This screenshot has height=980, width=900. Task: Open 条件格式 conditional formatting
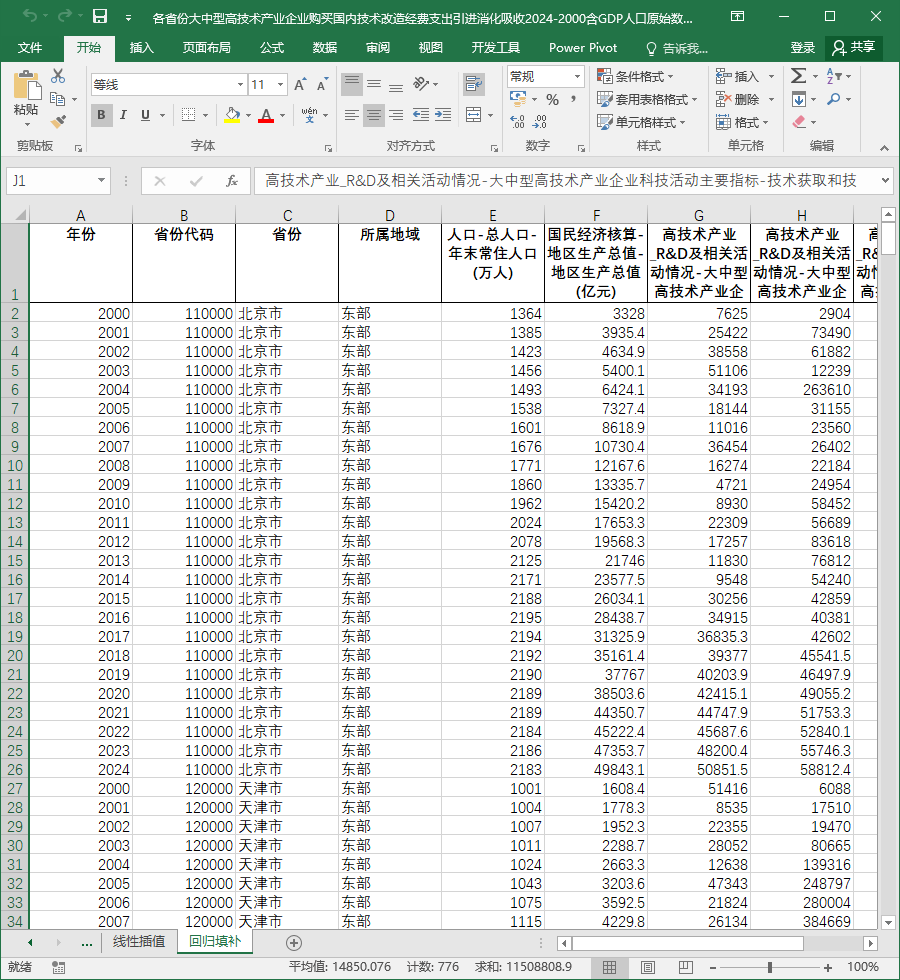(x=636, y=76)
